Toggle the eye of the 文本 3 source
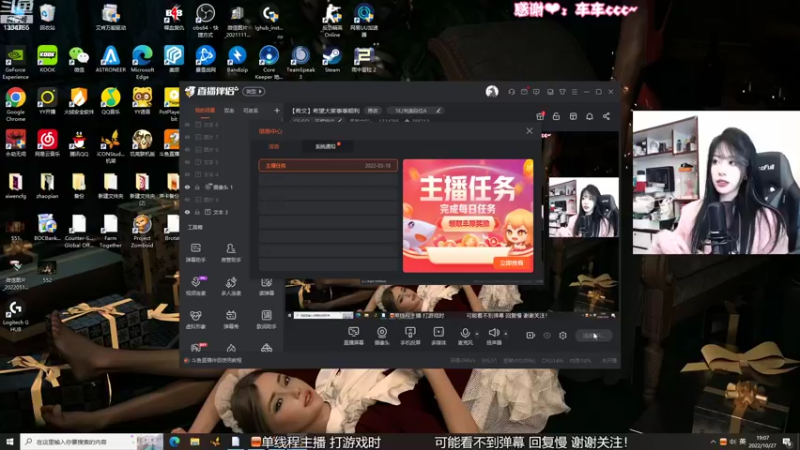This screenshot has width=800, height=450. coord(187,212)
